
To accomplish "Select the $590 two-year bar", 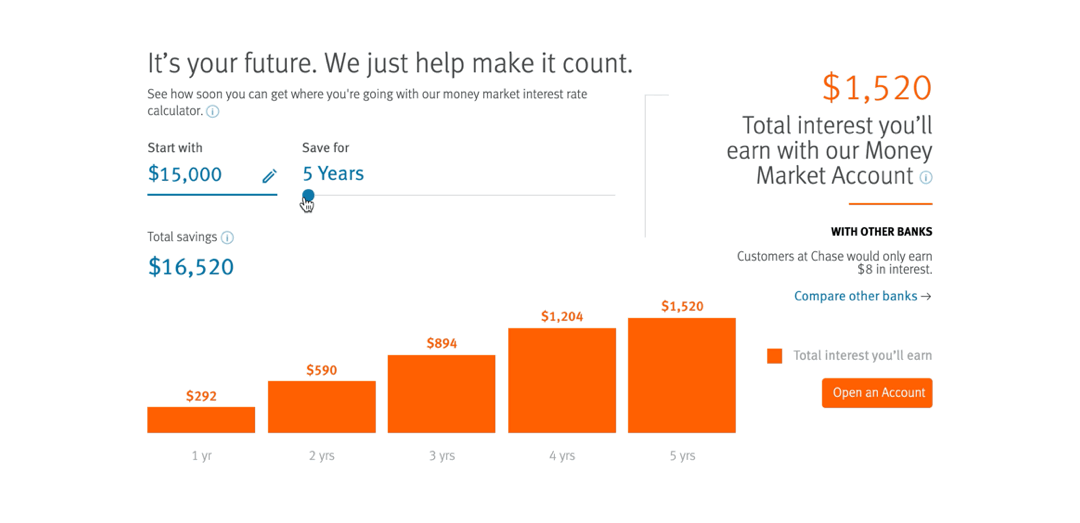I will coord(321,407).
